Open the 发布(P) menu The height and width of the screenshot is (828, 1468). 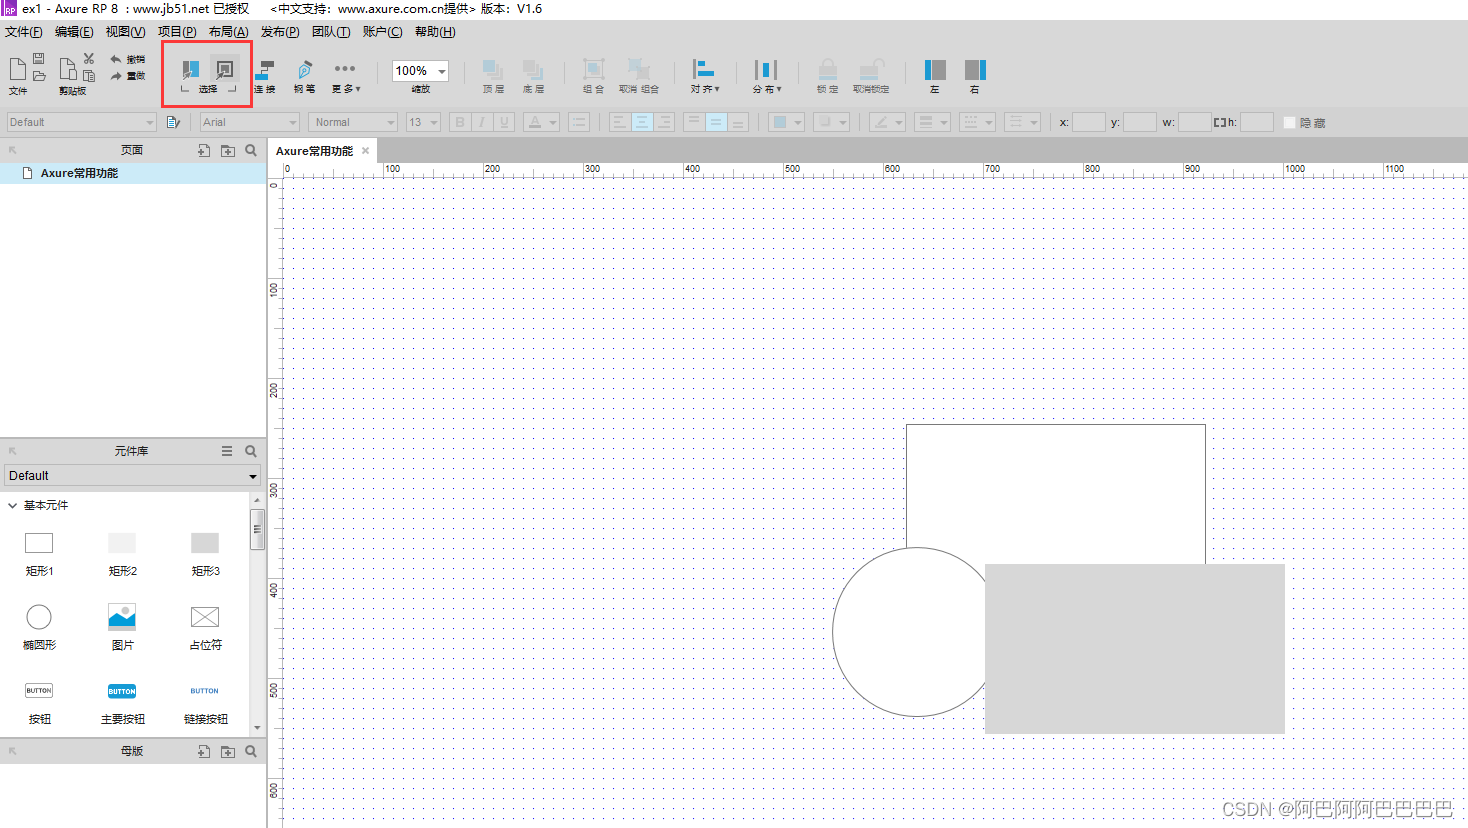coord(280,32)
